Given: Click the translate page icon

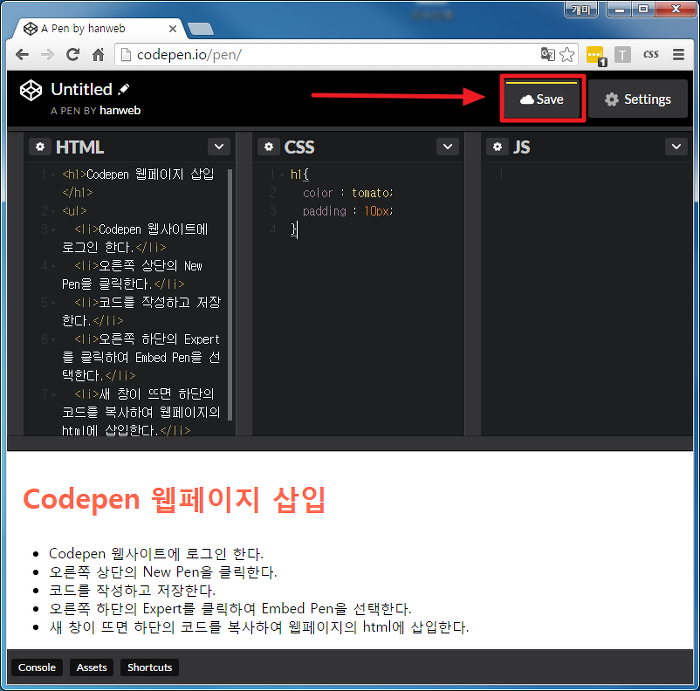Looking at the screenshot, I should [548, 54].
